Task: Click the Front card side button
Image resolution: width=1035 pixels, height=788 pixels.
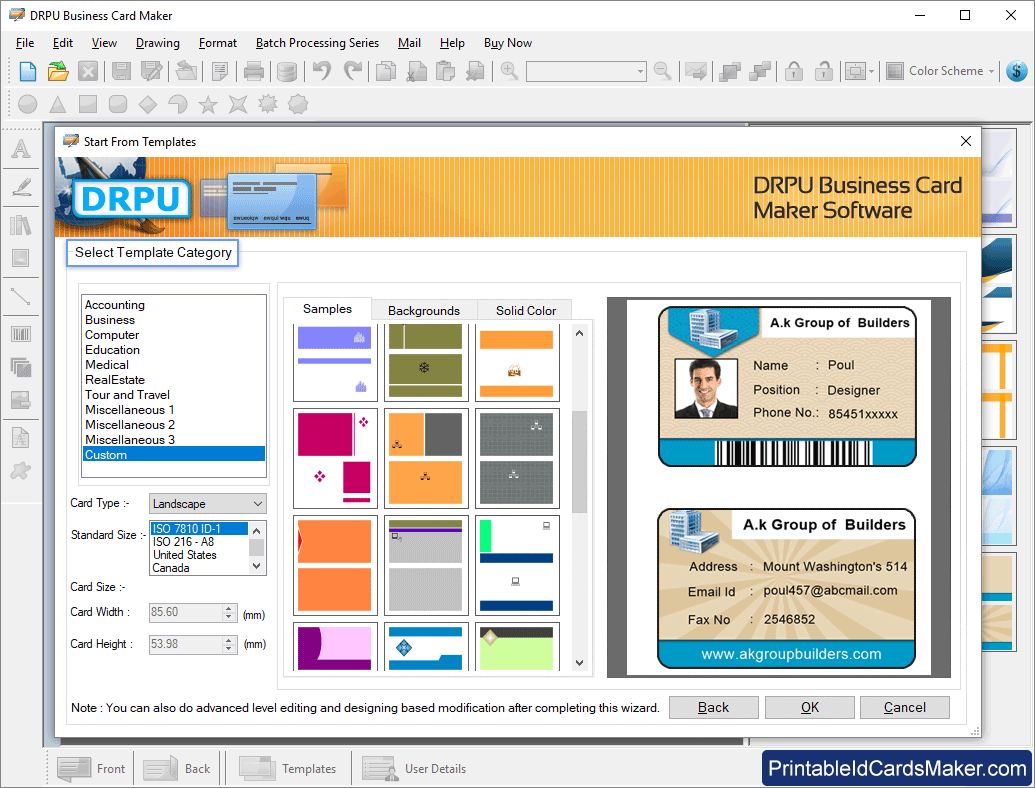Action: 91,769
